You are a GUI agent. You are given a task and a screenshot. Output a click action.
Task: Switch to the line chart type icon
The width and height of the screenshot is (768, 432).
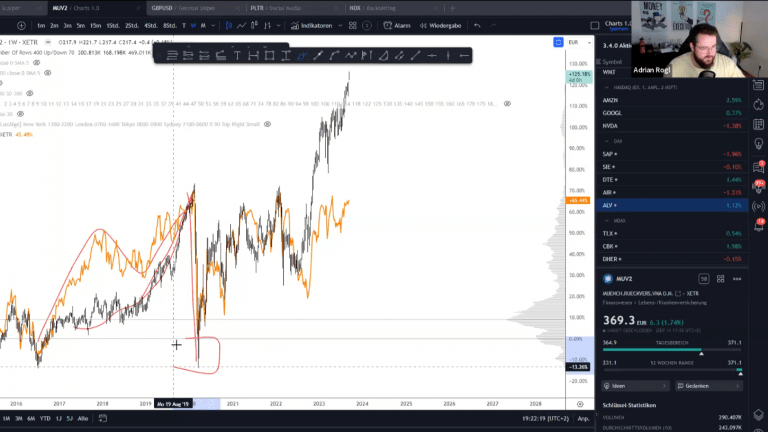[241, 25]
